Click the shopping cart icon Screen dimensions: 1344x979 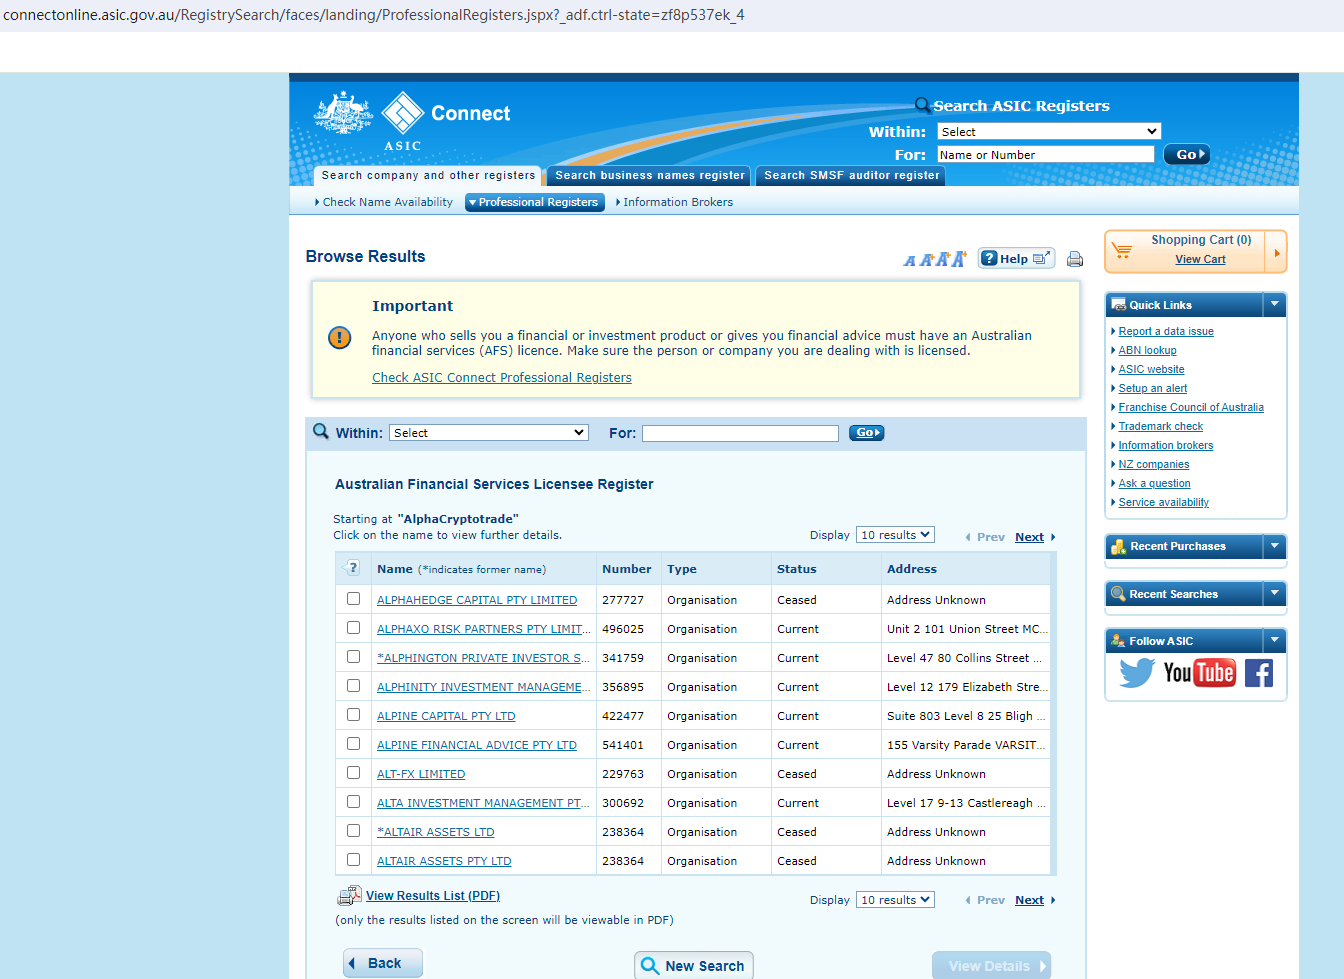click(x=1122, y=250)
